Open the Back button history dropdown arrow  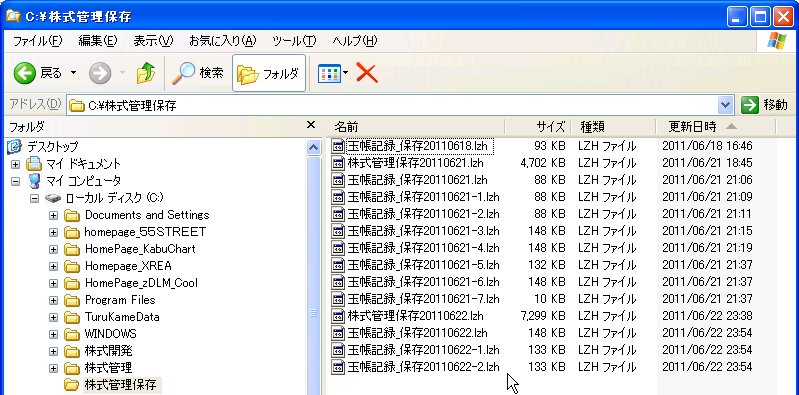pos(73,73)
